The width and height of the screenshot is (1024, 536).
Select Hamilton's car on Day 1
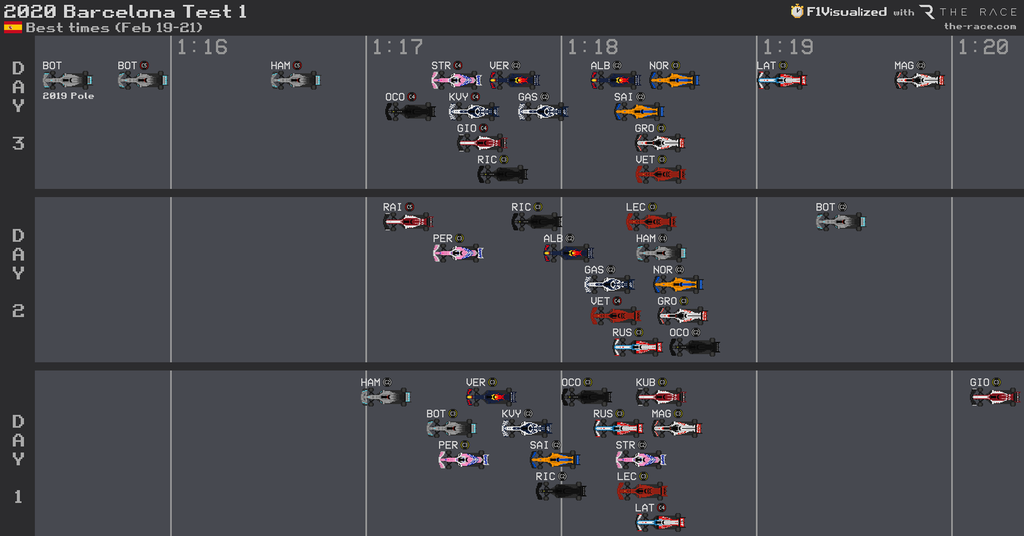pos(386,397)
